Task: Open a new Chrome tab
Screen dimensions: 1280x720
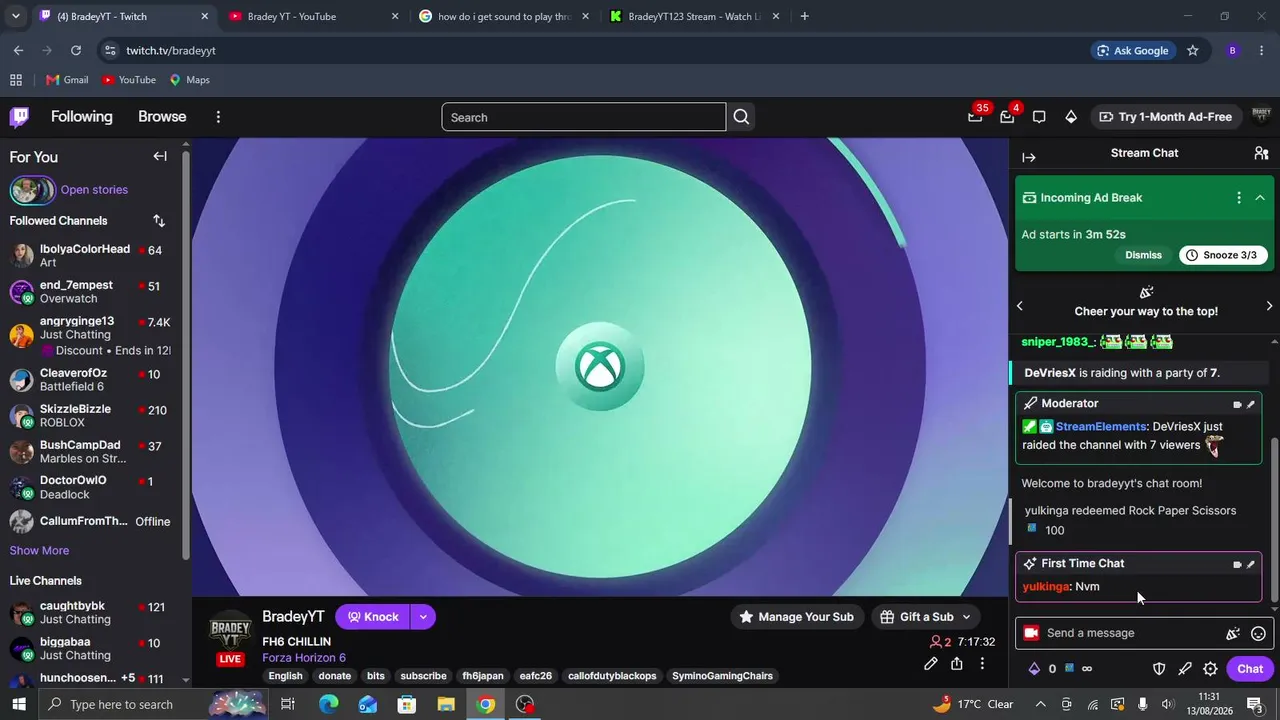Action: (804, 16)
